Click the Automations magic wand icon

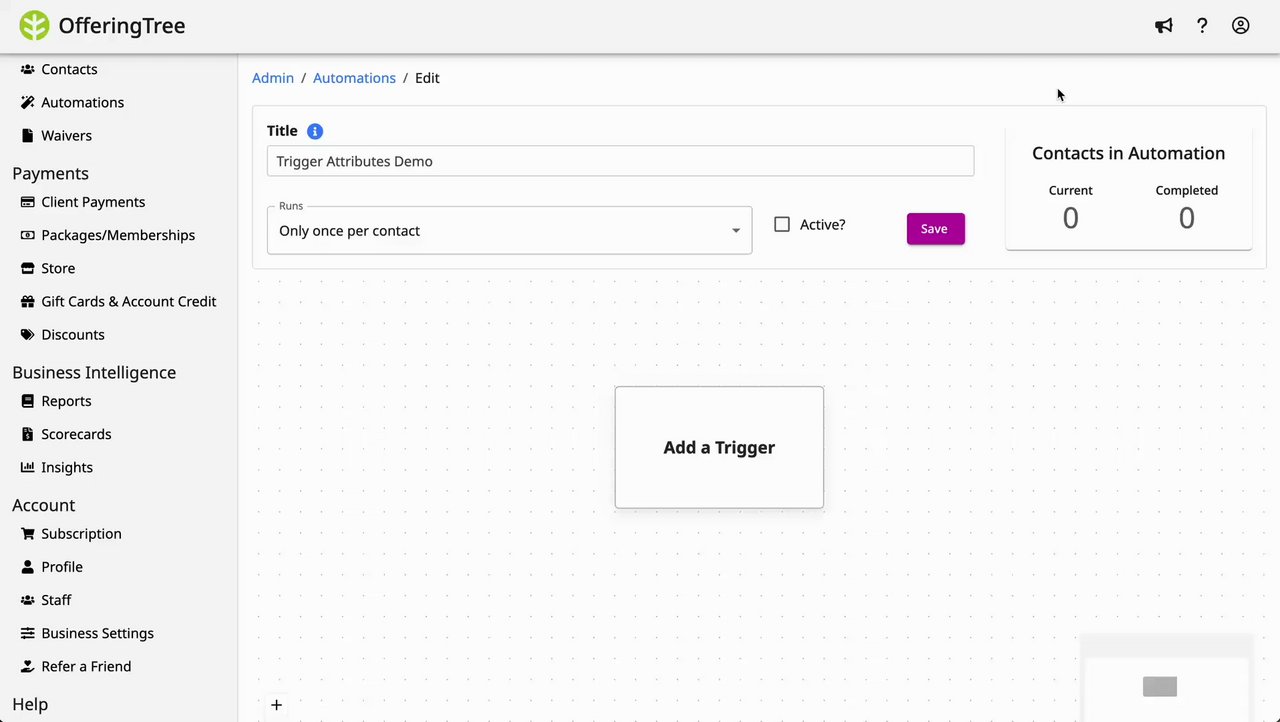pyautogui.click(x=28, y=103)
